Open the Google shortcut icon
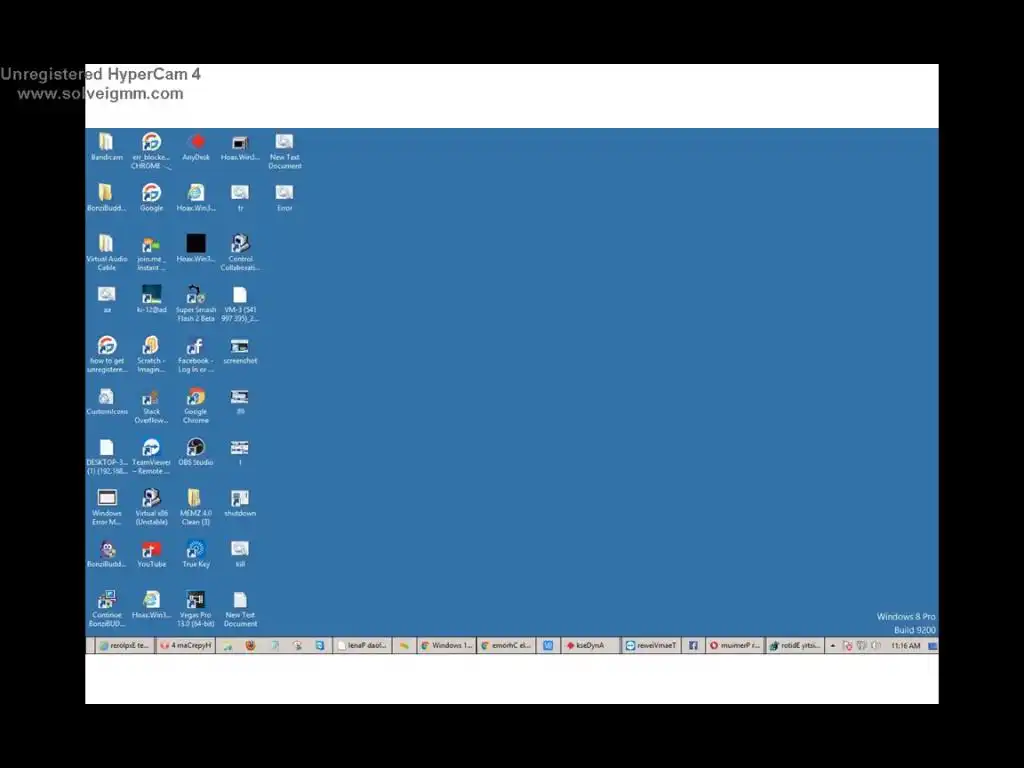The image size is (1024, 768). click(152, 198)
